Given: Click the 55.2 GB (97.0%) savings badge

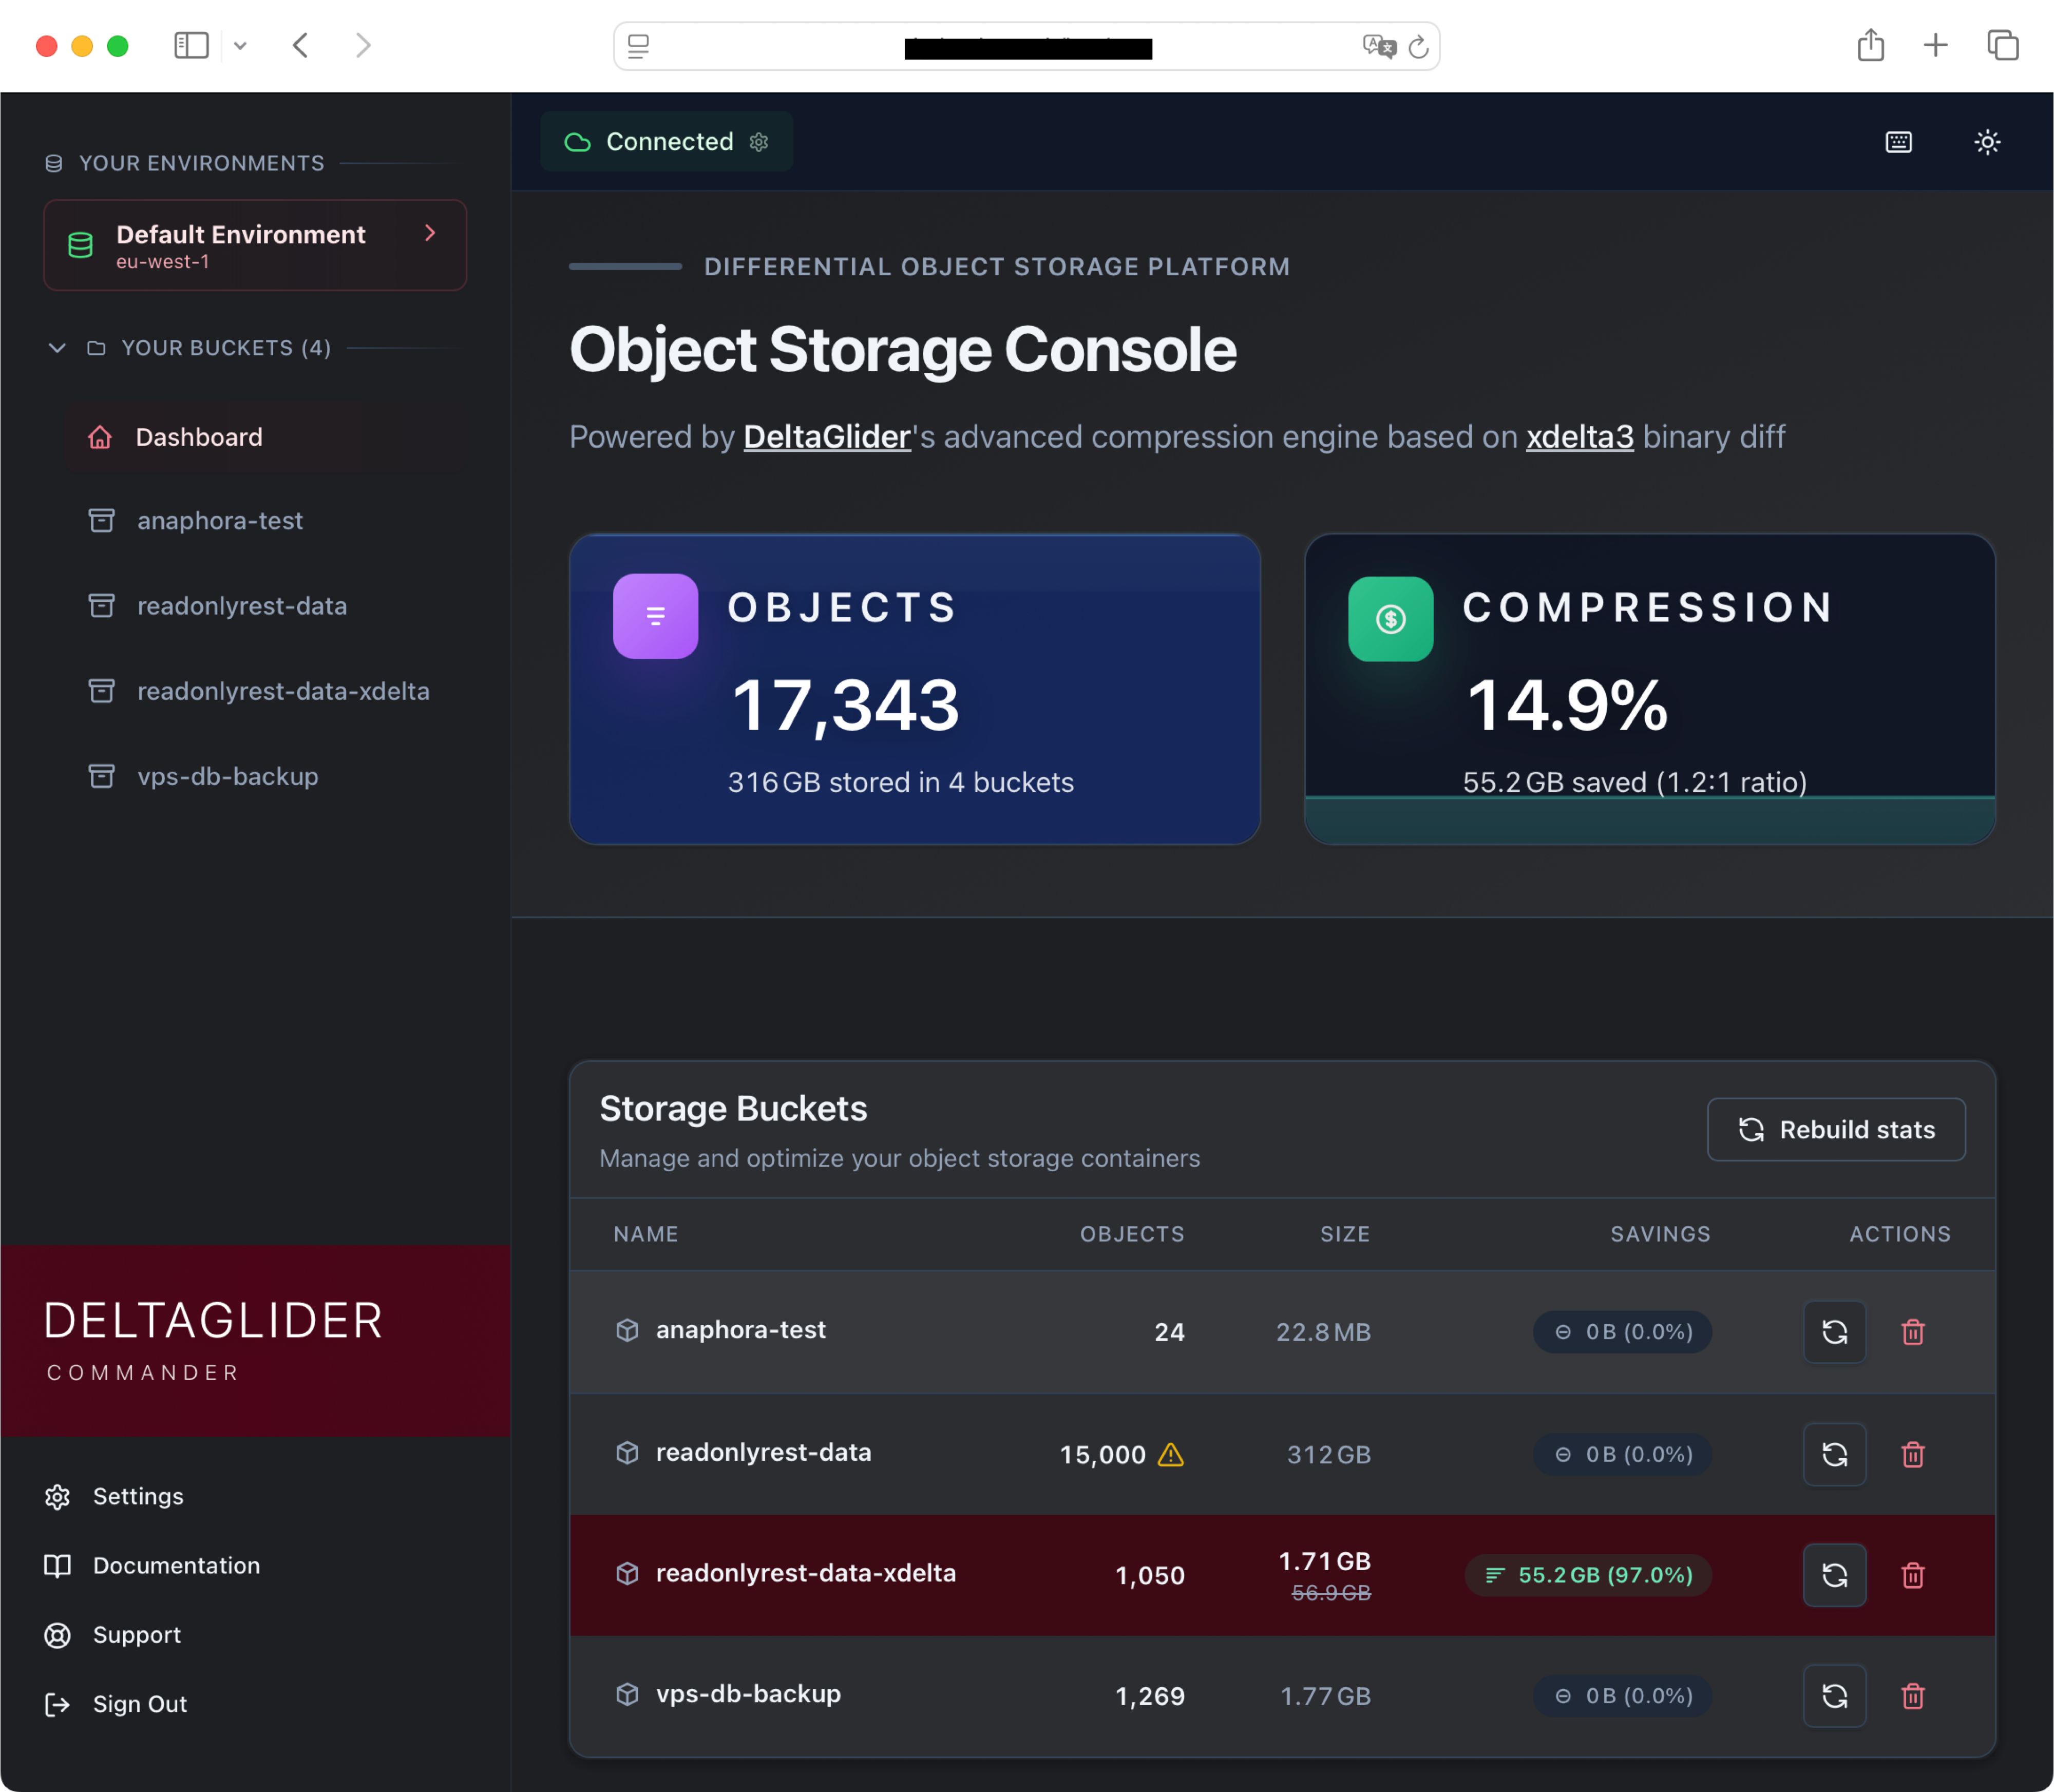Looking at the screenshot, I should tap(1587, 1575).
